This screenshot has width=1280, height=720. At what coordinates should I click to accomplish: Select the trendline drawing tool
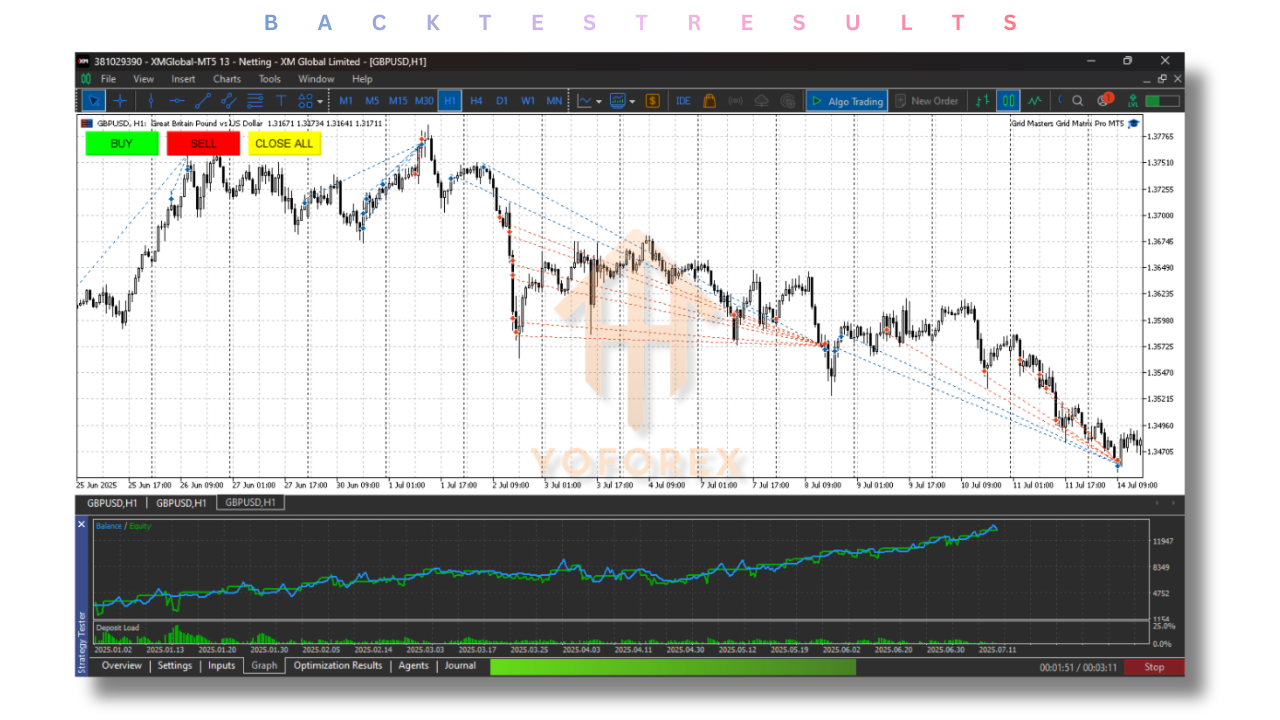(x=203, y=101)
